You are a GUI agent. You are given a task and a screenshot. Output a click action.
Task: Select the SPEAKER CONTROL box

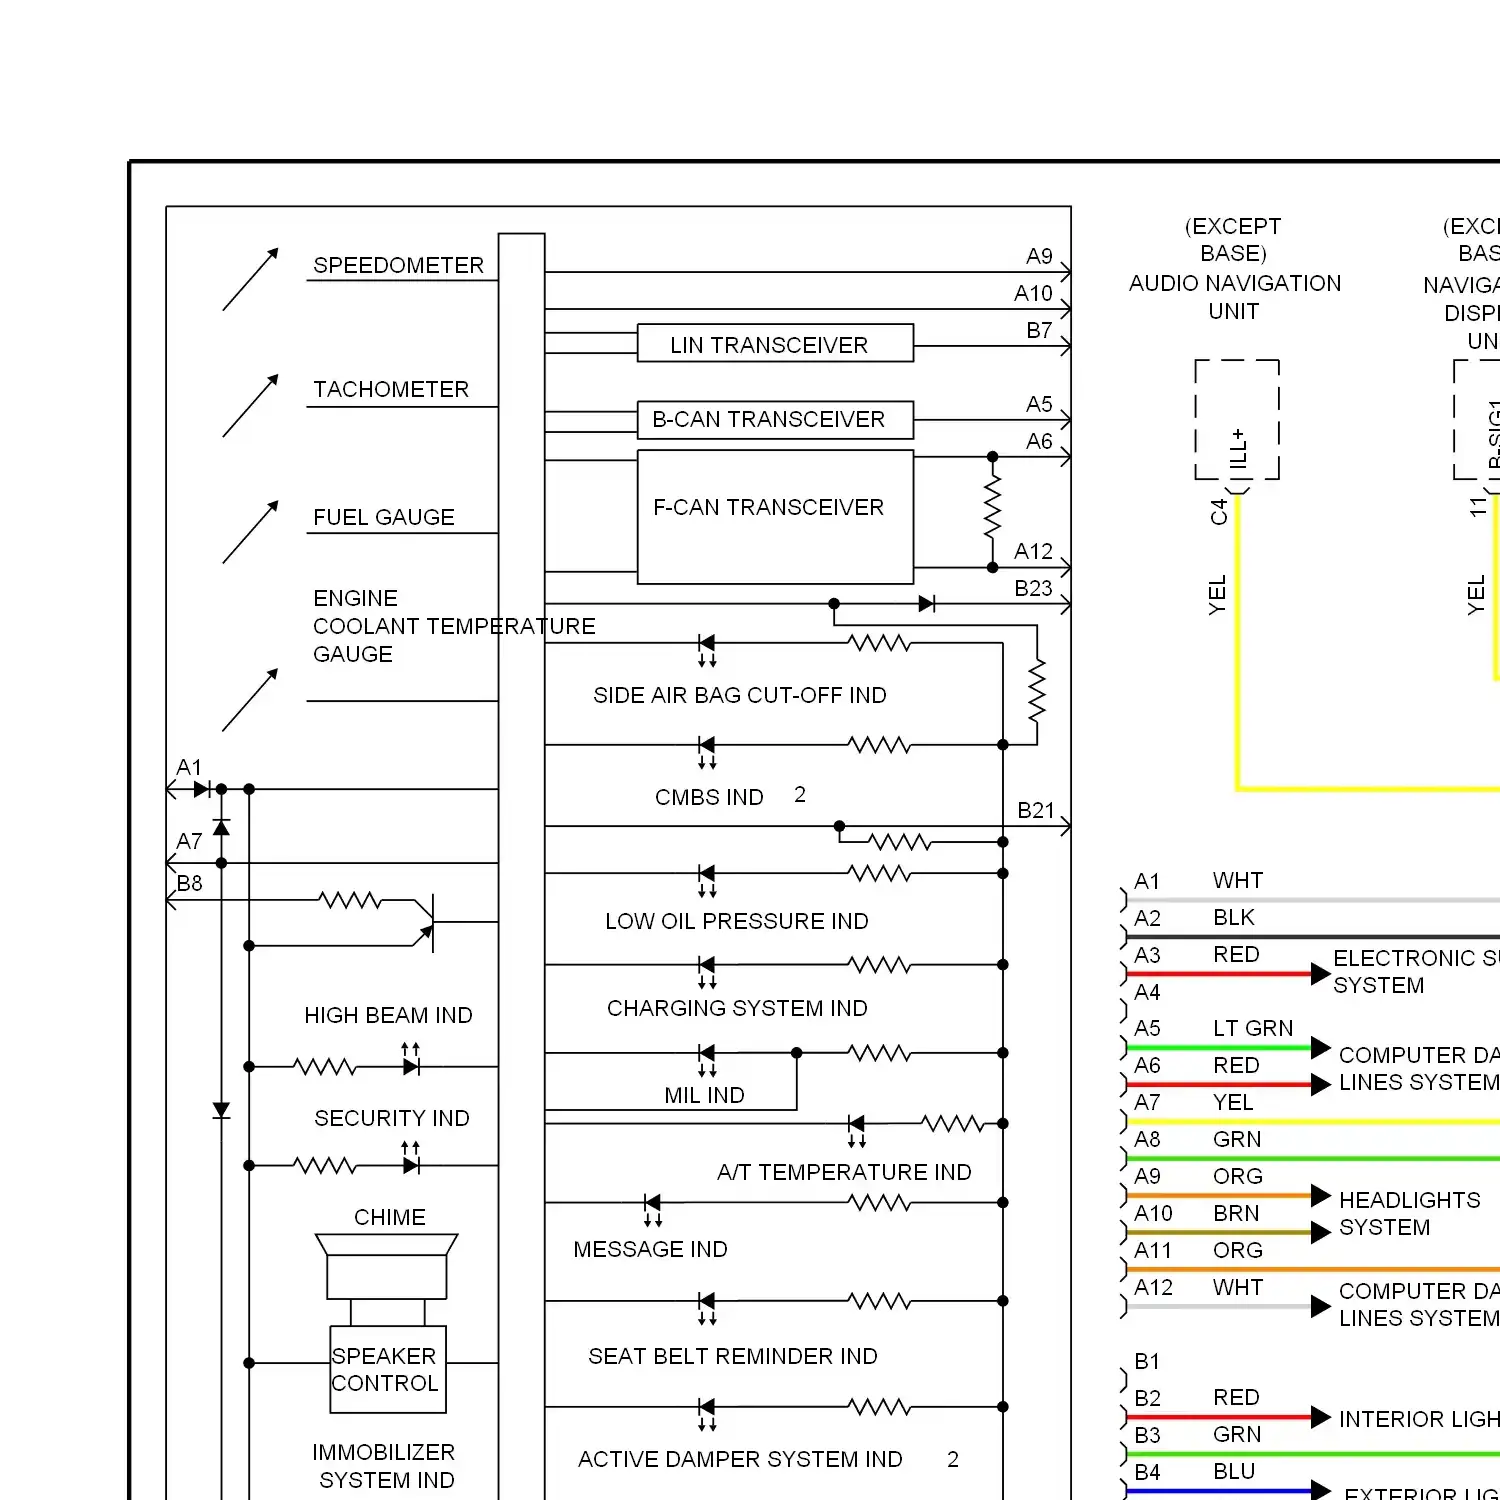388,1369
